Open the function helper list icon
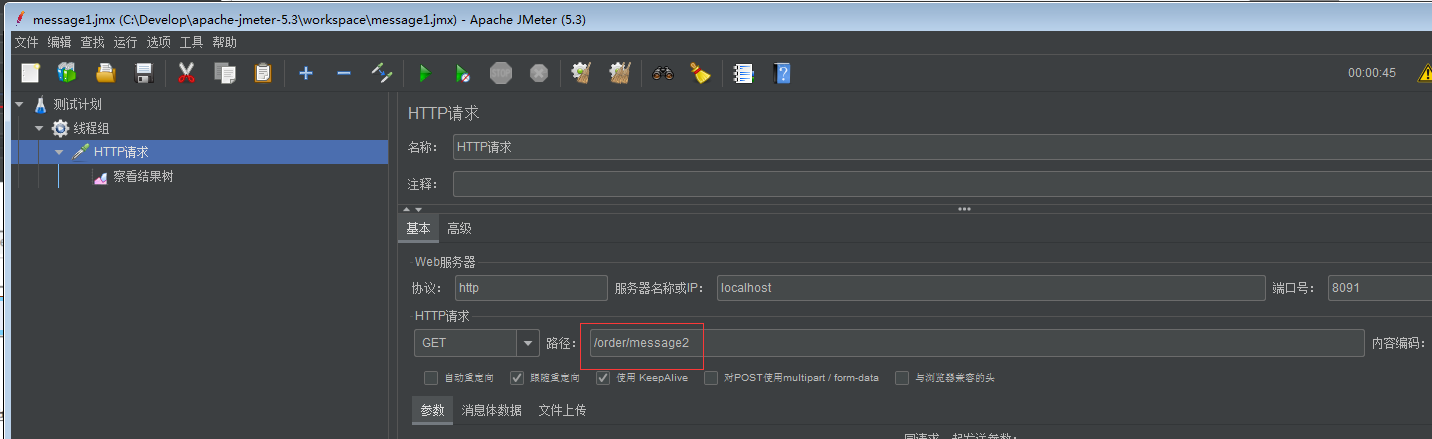The width and height of the screenshot is (1432, 439). point(743,73)
